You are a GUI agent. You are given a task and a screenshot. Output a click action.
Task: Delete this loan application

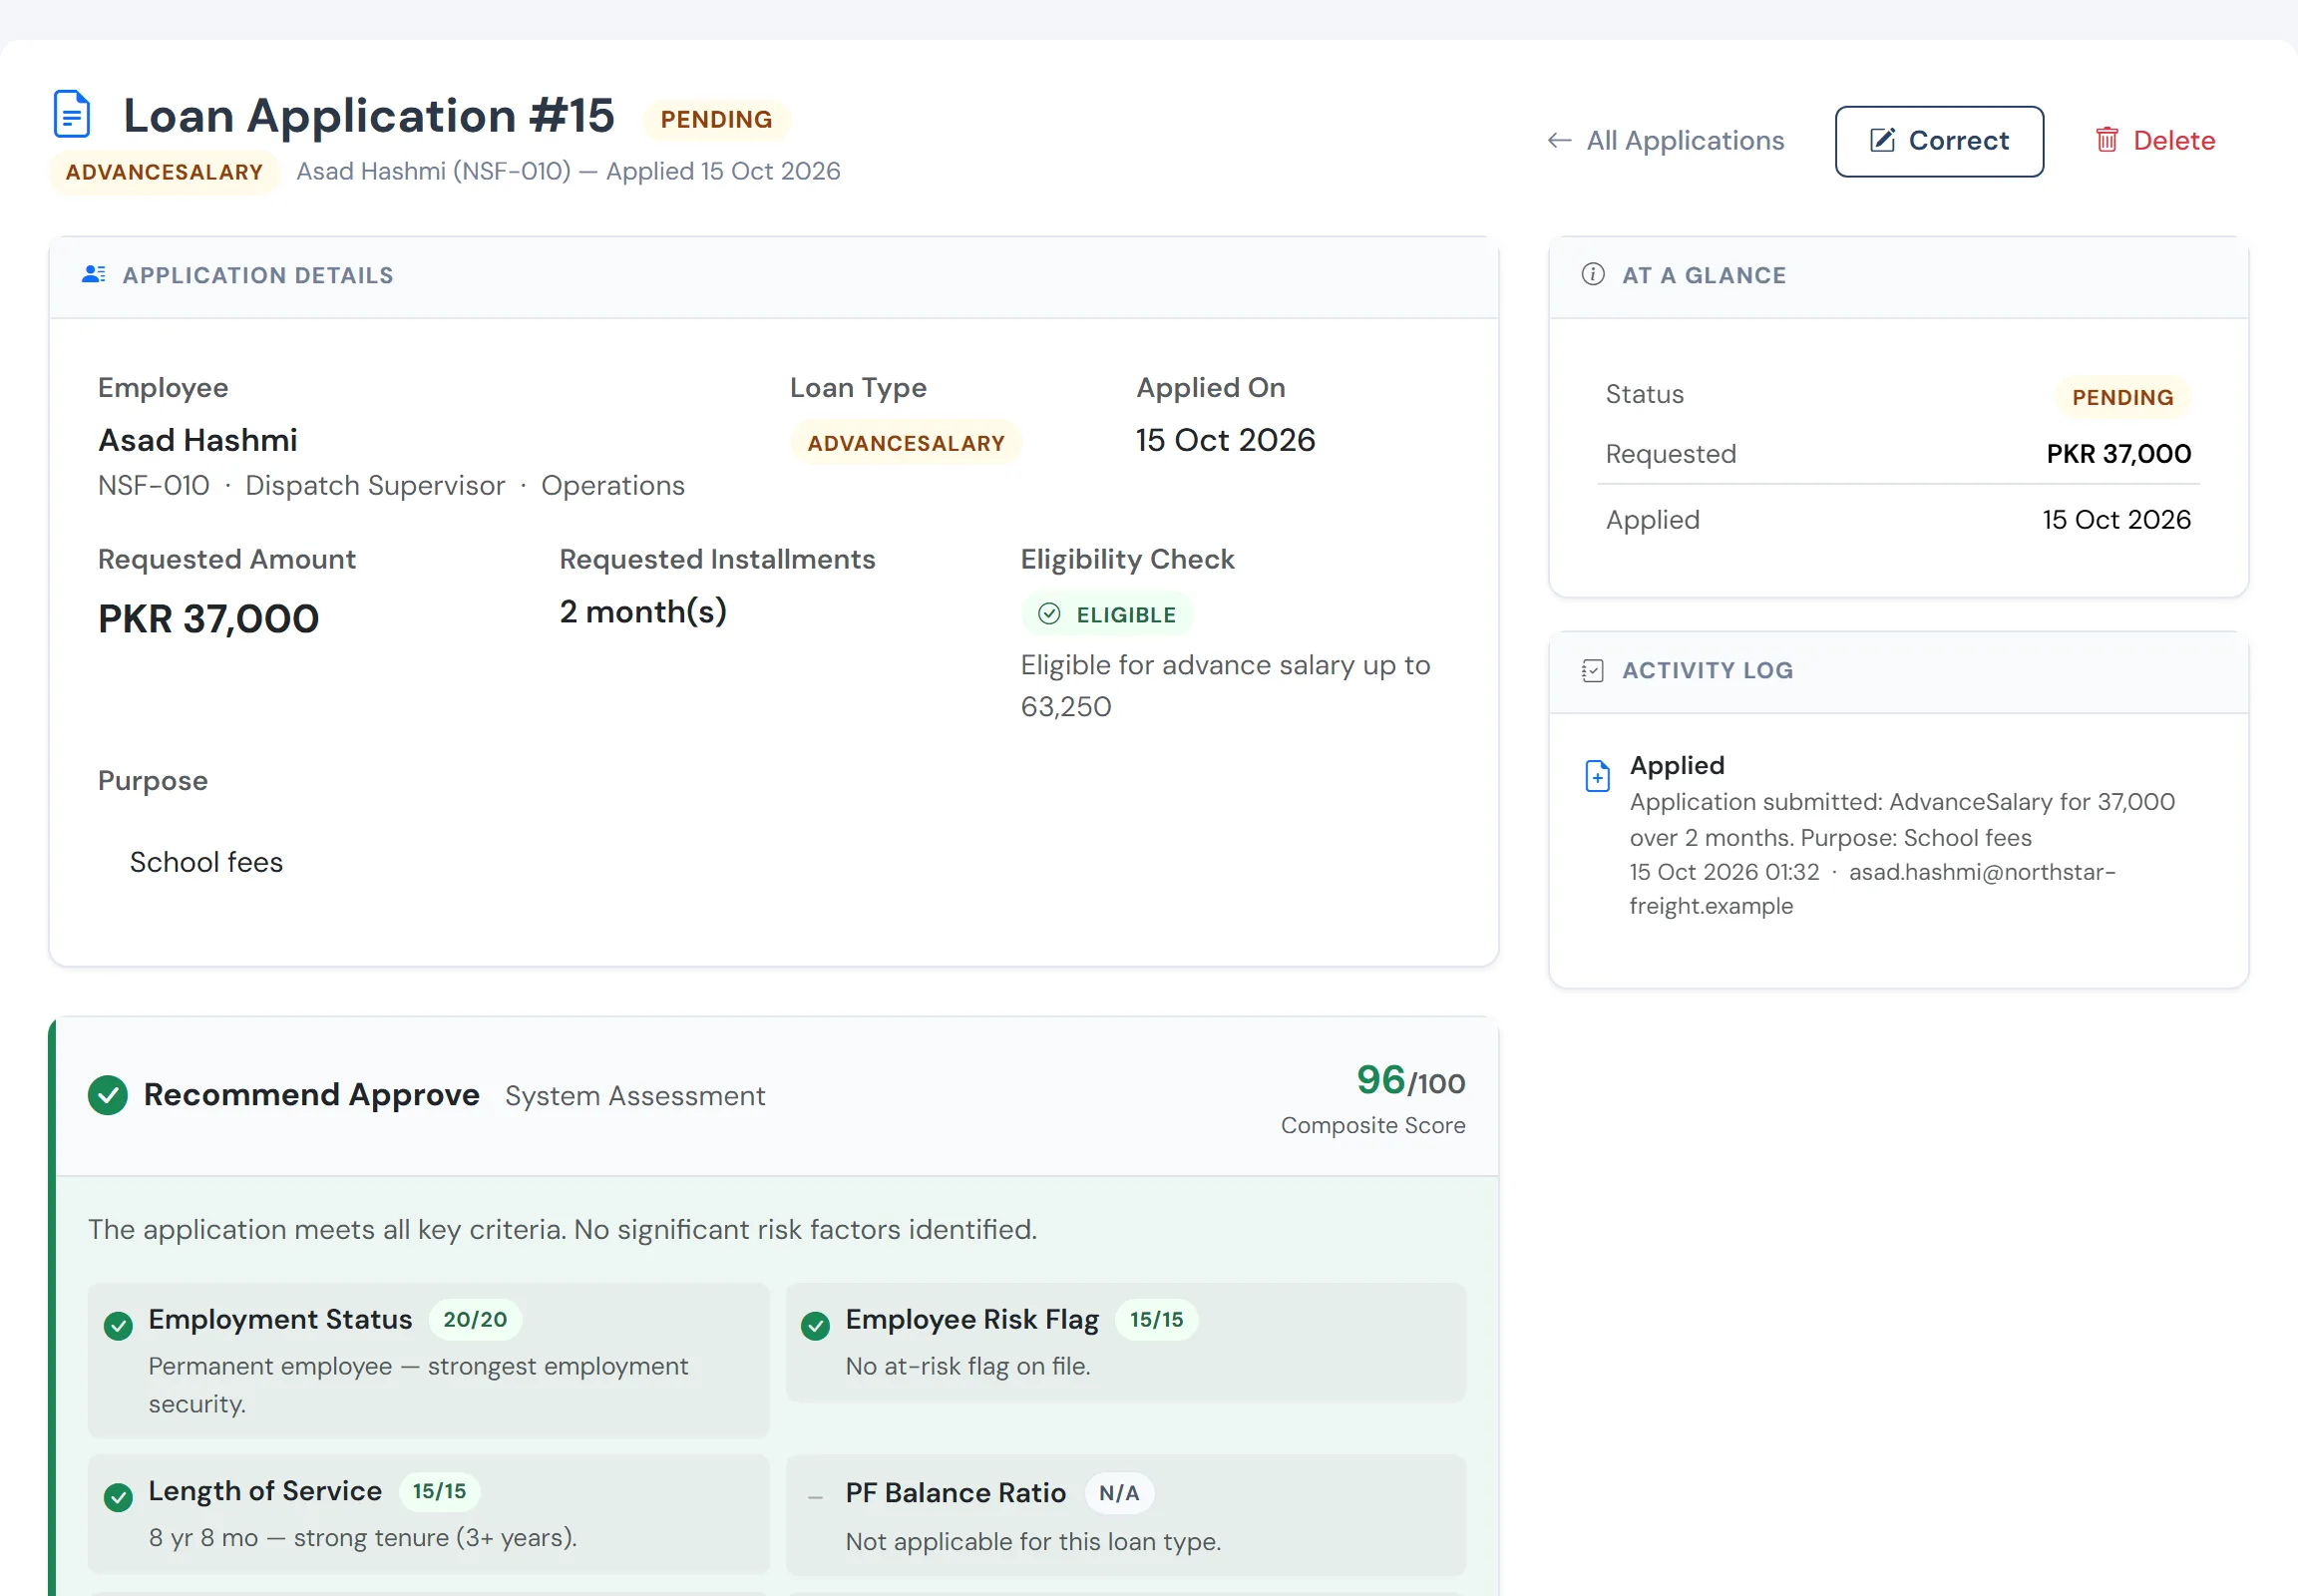point(2155,141)
